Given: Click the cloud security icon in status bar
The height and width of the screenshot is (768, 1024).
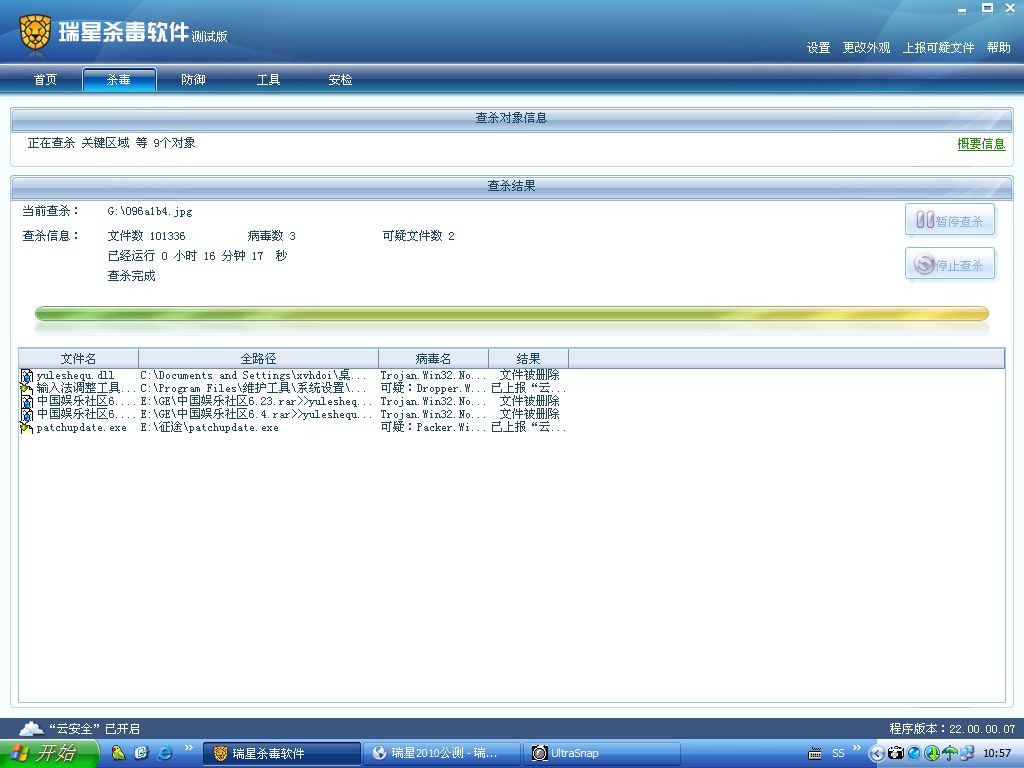Looking at the screenshot, I should (31, 728).
